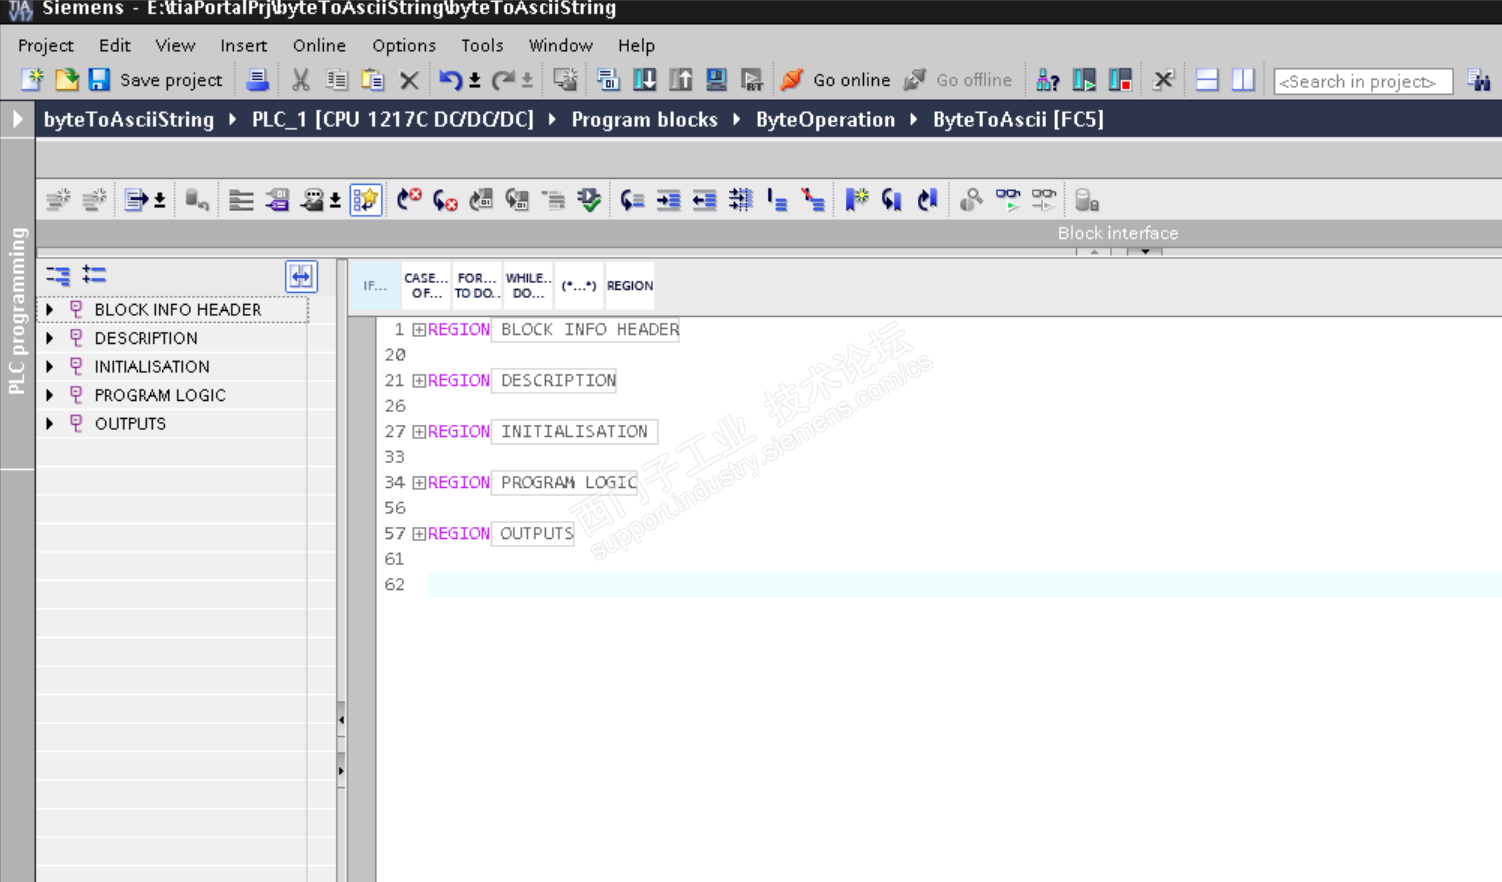Open the Options menu
The height and width of the screenshot is (882, 1502).
[x=404, y=46]
